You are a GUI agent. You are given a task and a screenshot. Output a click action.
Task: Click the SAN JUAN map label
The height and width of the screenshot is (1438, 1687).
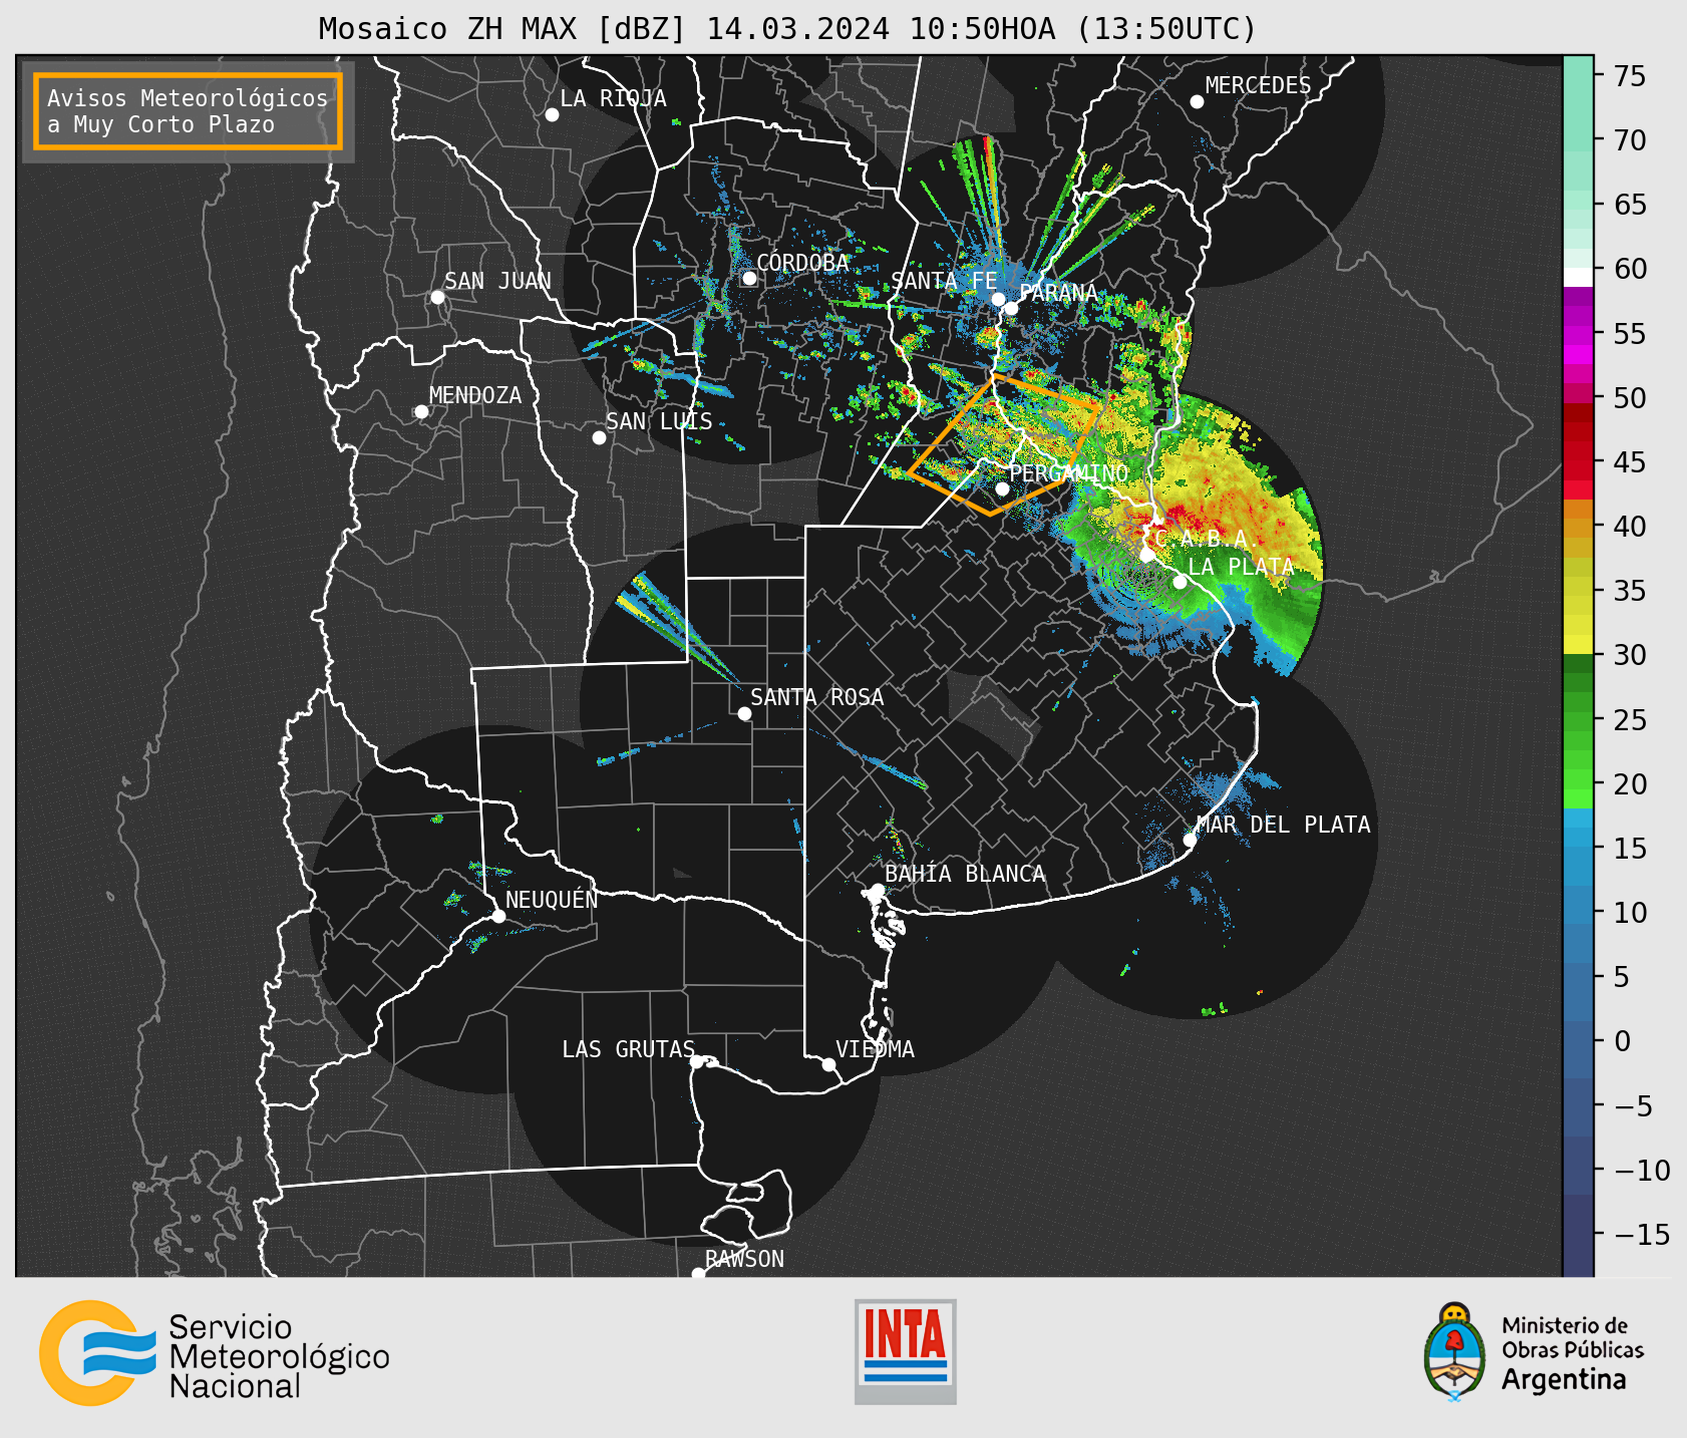[497, 281]
